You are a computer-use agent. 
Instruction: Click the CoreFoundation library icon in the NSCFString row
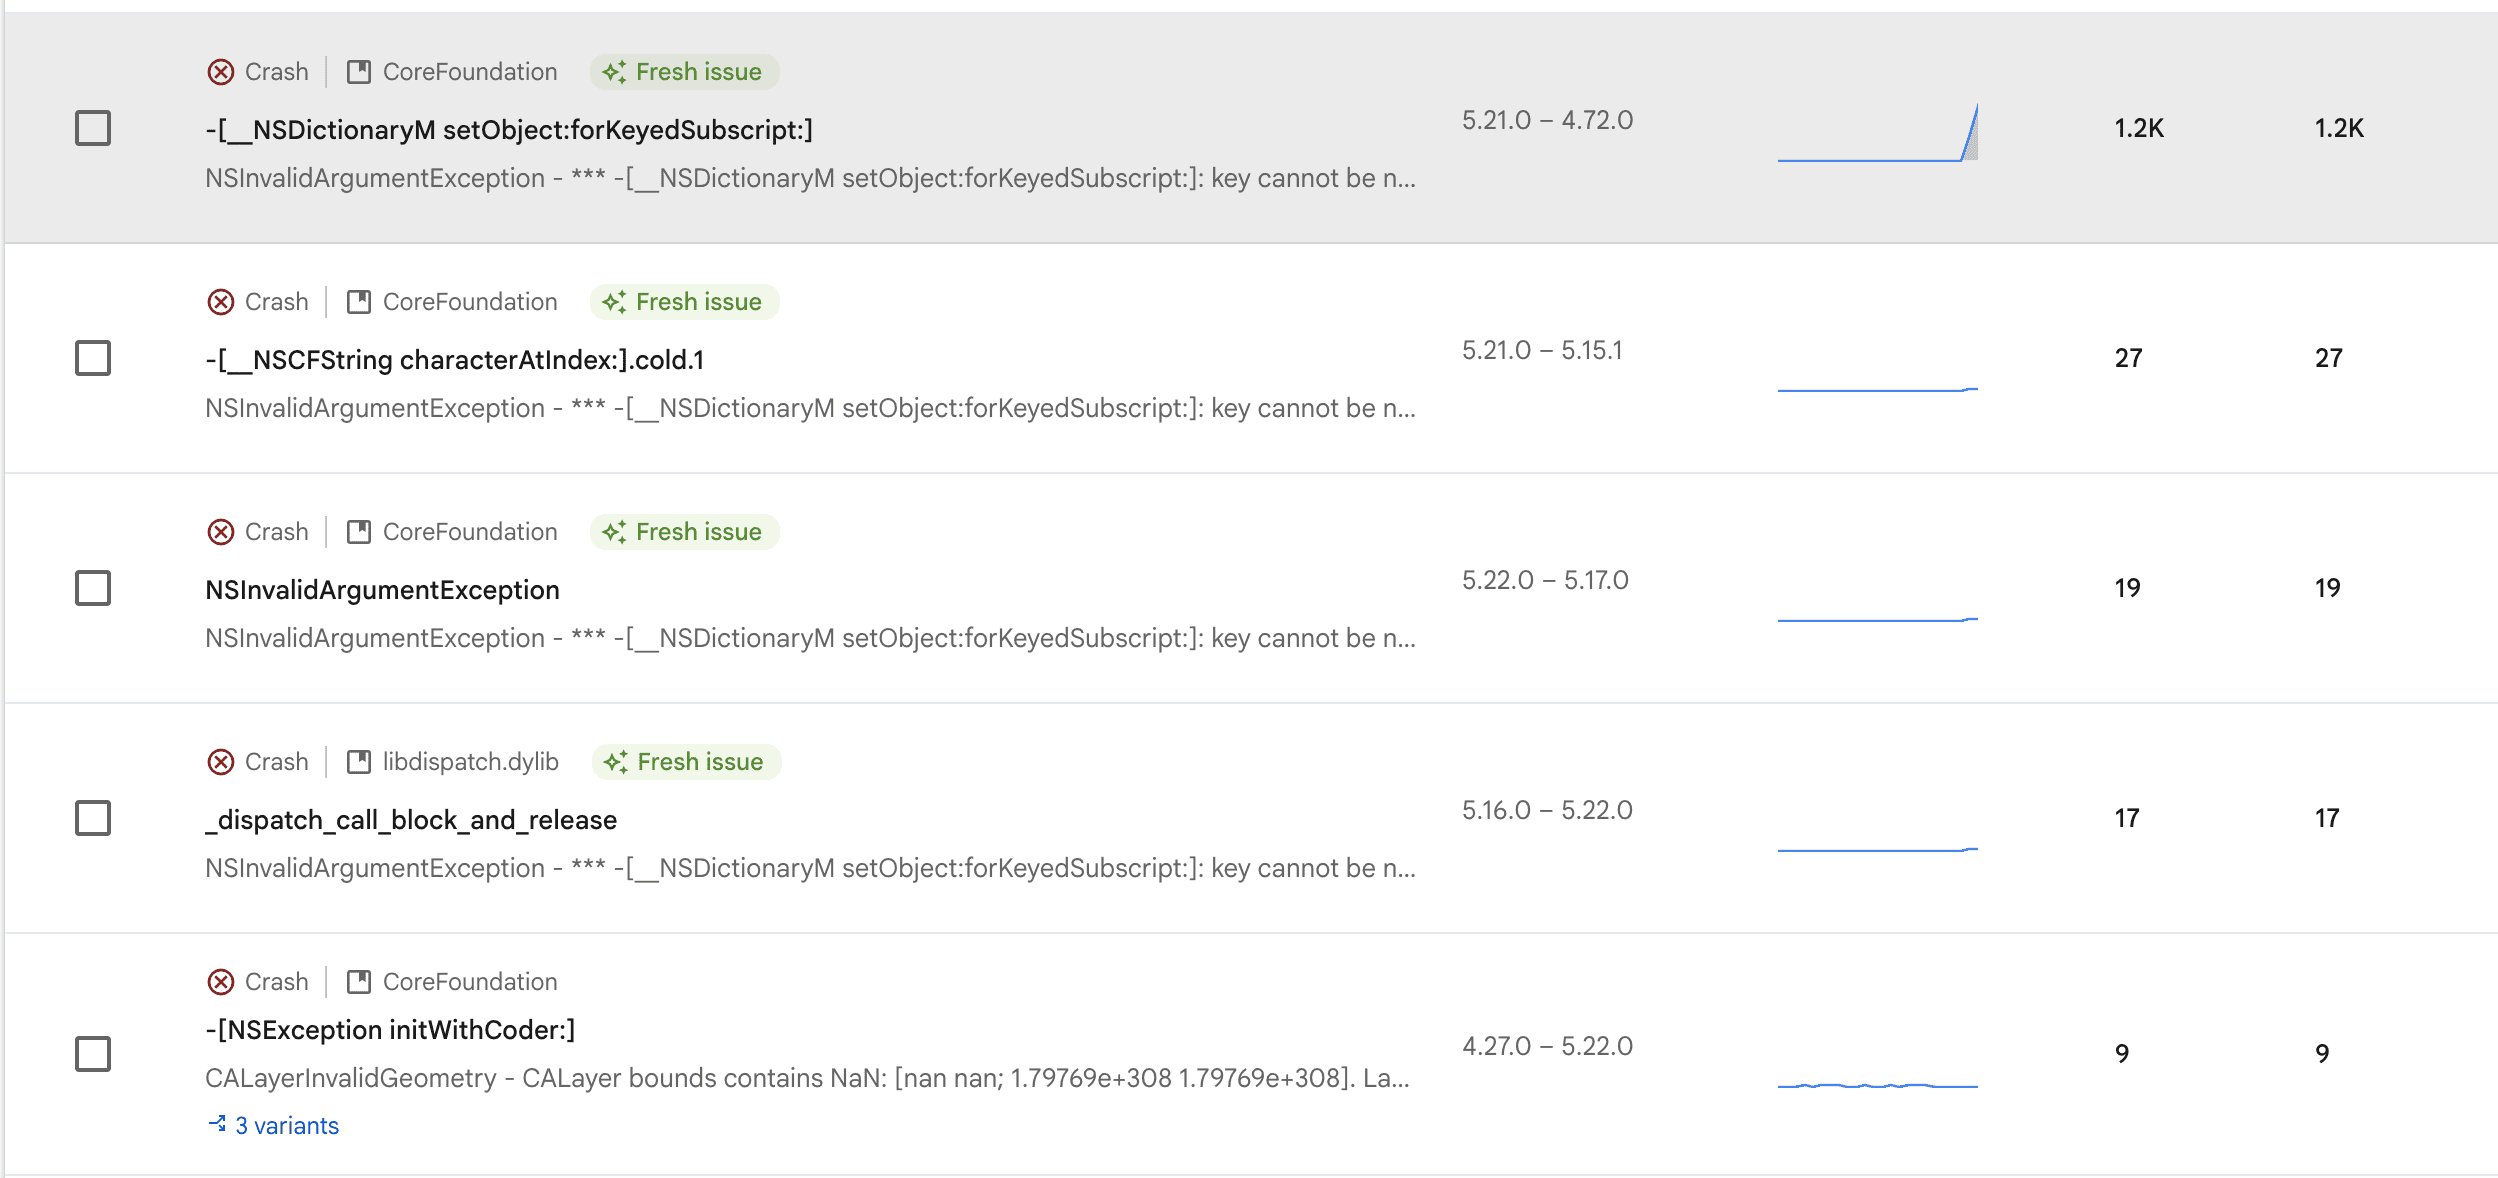click(x=359, y=302)
